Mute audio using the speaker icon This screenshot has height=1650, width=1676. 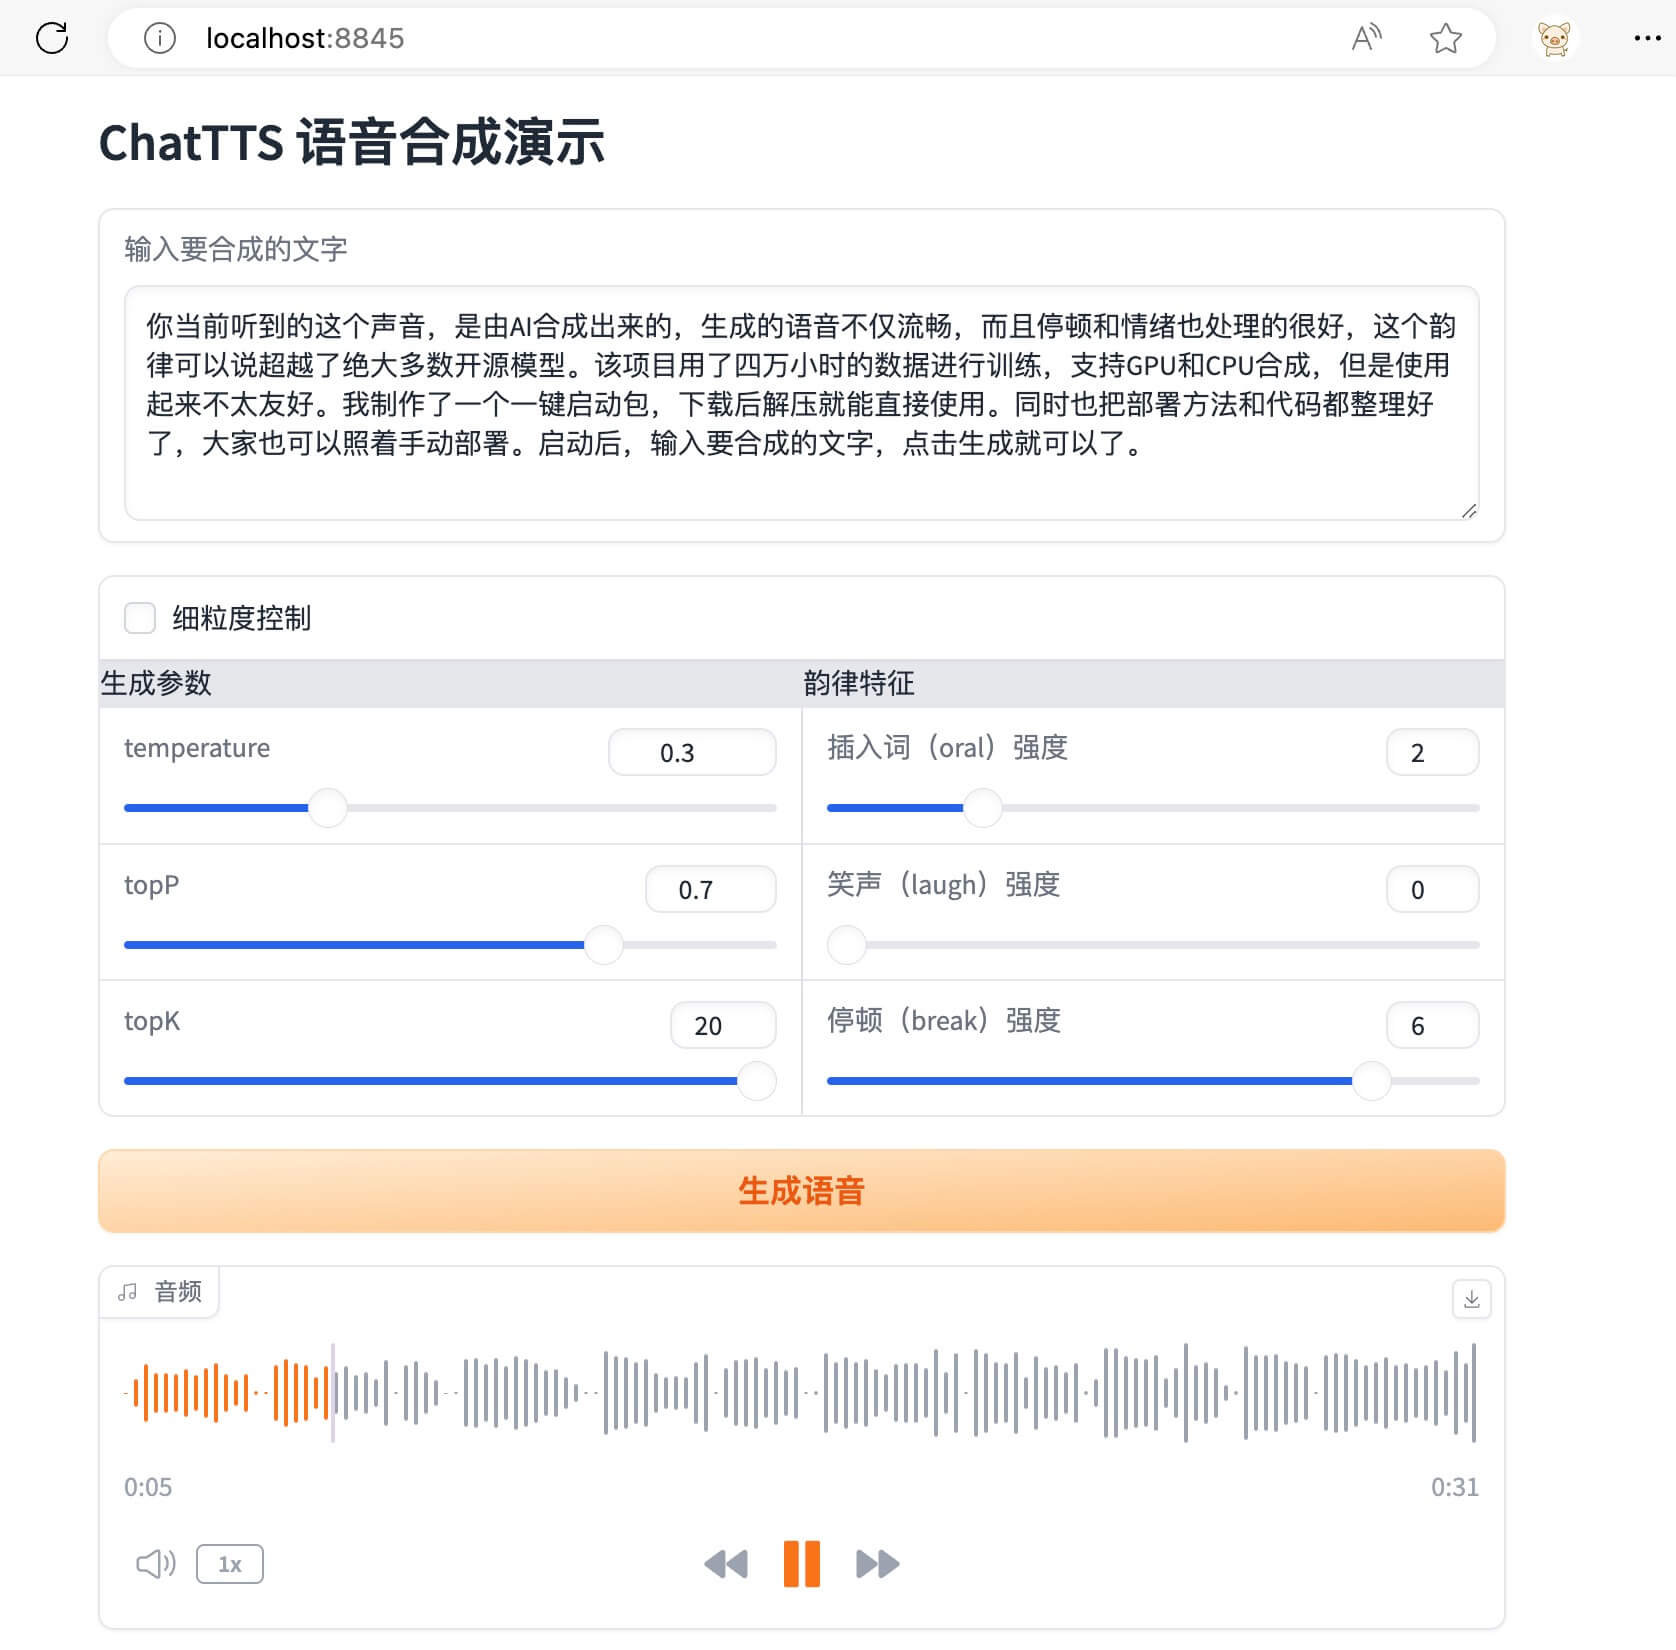pos(155,1564)
